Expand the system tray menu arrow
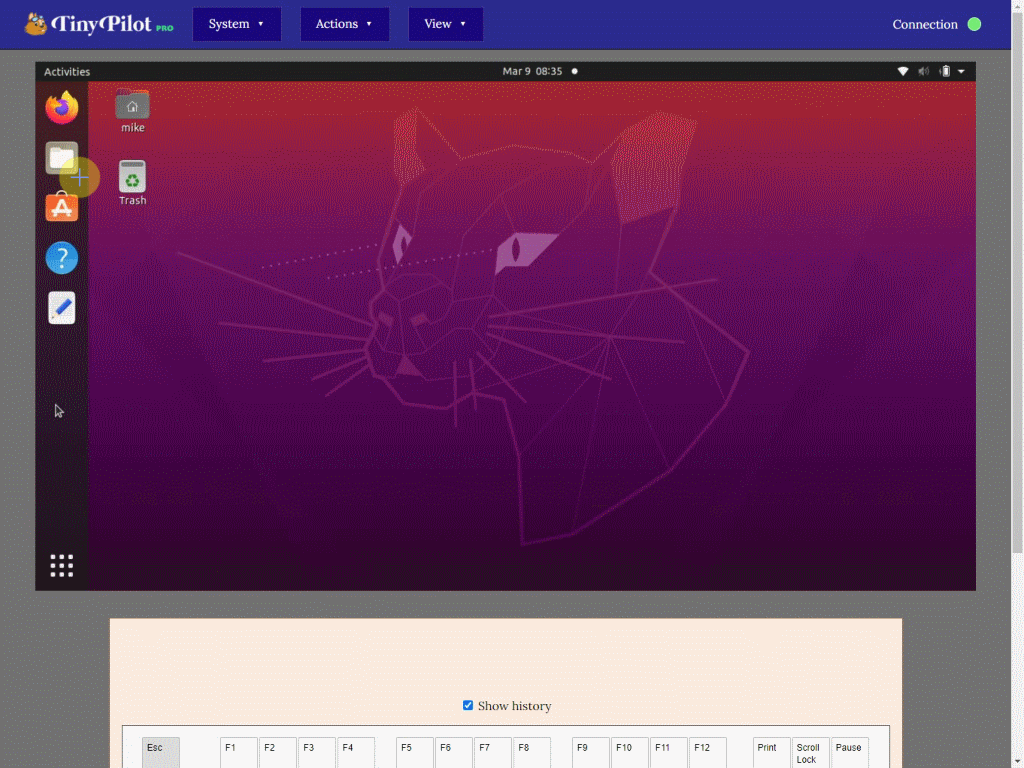1024x768 pixels. 961,71
